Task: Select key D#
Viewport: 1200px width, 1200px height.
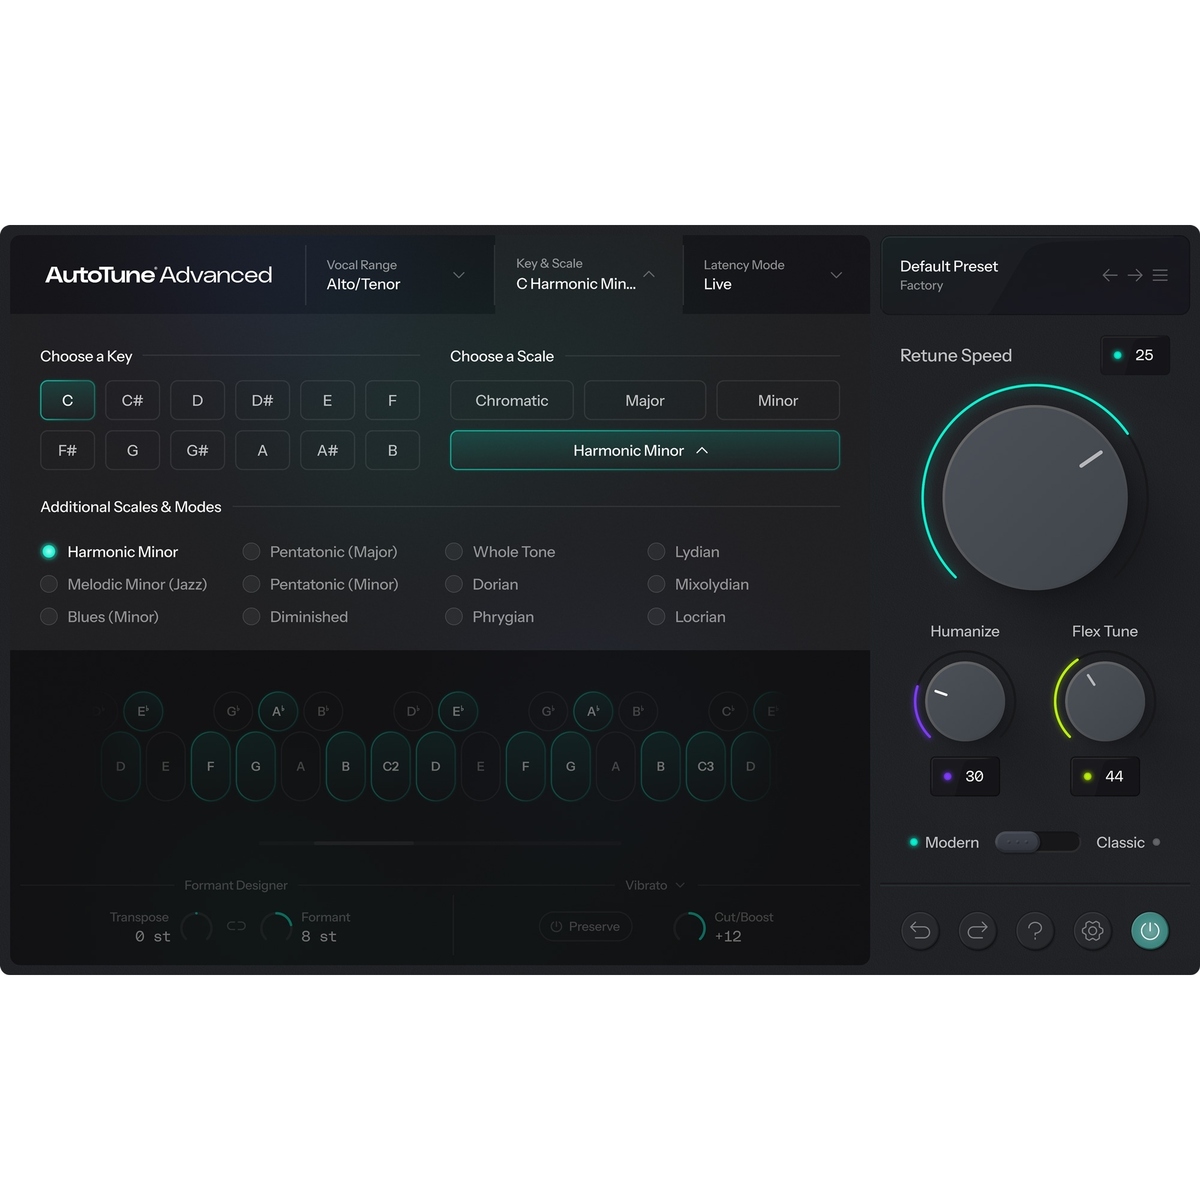Action: point(262,400)
